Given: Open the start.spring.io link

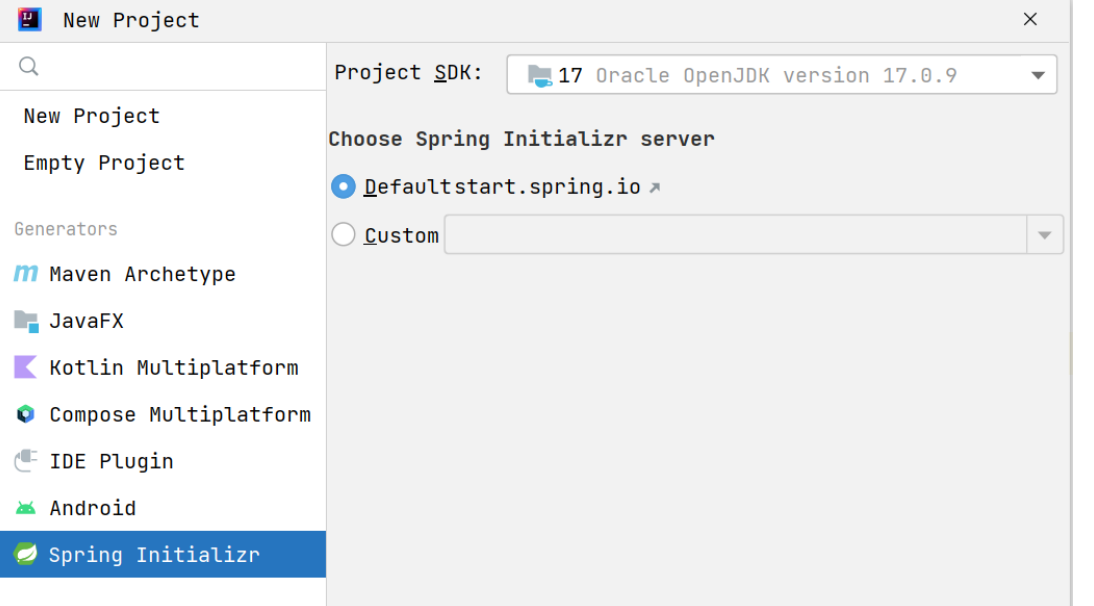Looking at the screenshot, I should (548, 187).
